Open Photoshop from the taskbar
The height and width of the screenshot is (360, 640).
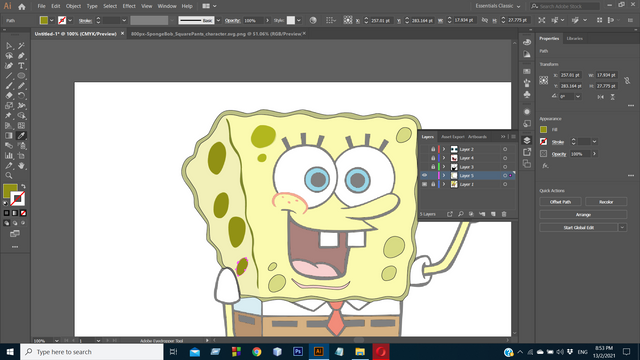point(298,351)
